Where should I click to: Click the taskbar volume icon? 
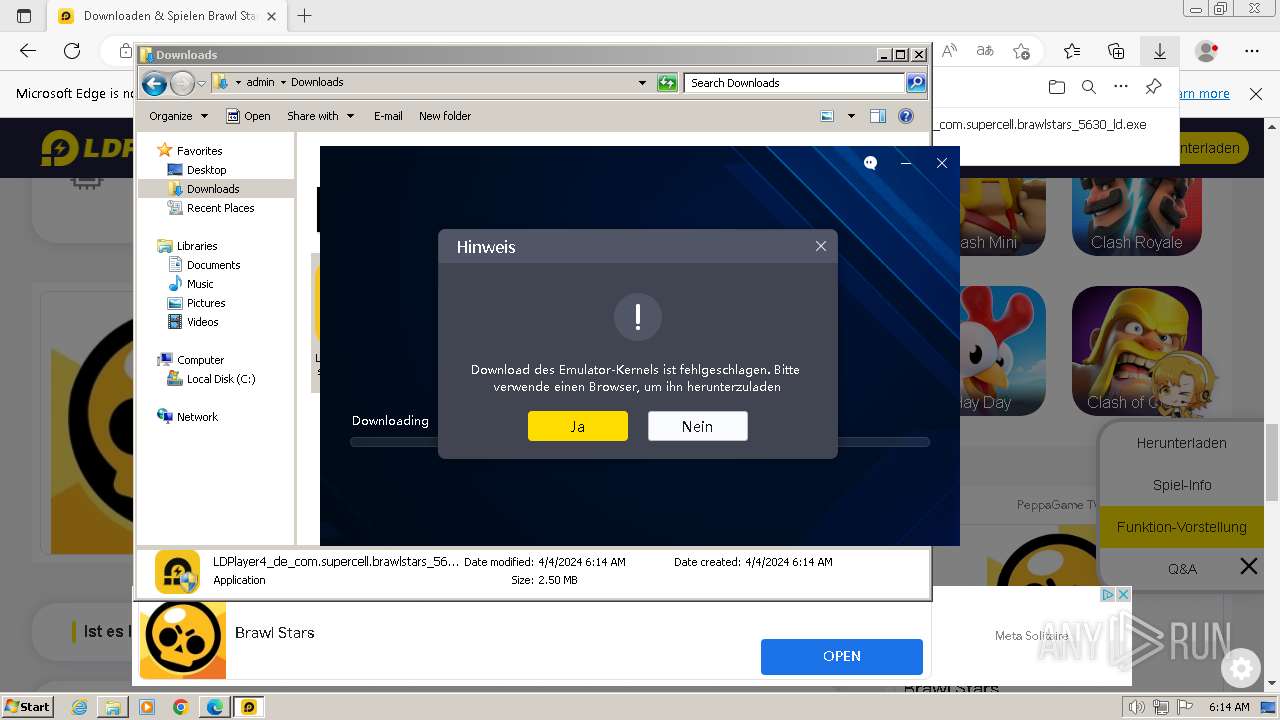(x=1137, y=707)
